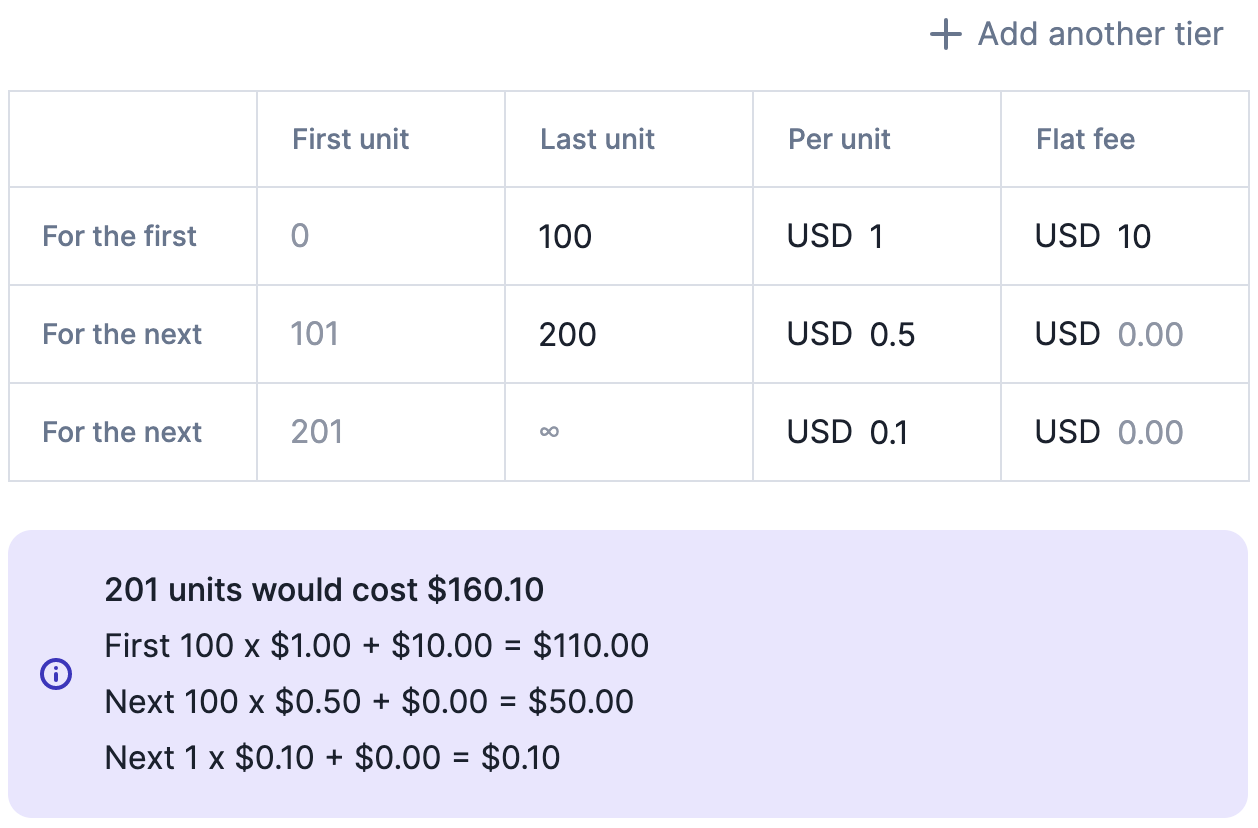Edit second tier Per unit price USD 0.5
The image size is (1258, 828).
[877, 334]
